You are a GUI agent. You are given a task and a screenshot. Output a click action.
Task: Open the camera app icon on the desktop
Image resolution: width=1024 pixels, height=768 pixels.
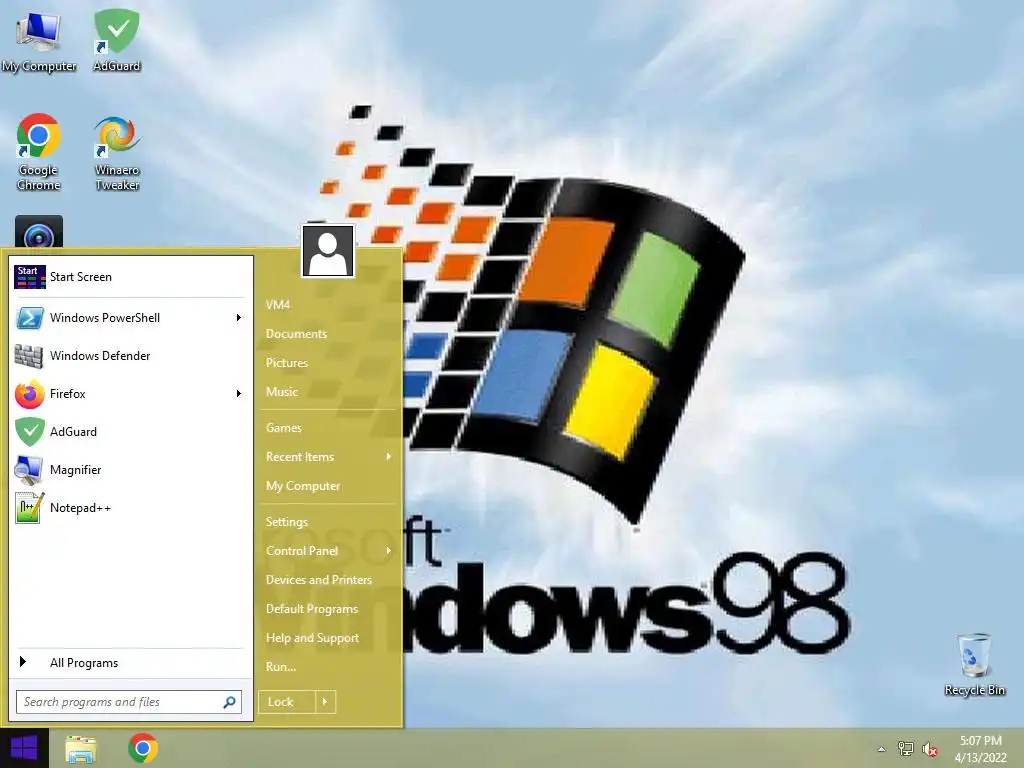pos(39,232)
